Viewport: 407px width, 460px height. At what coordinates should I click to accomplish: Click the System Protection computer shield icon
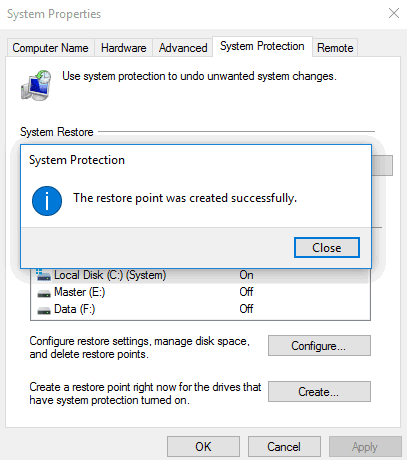tap(36, 85)
